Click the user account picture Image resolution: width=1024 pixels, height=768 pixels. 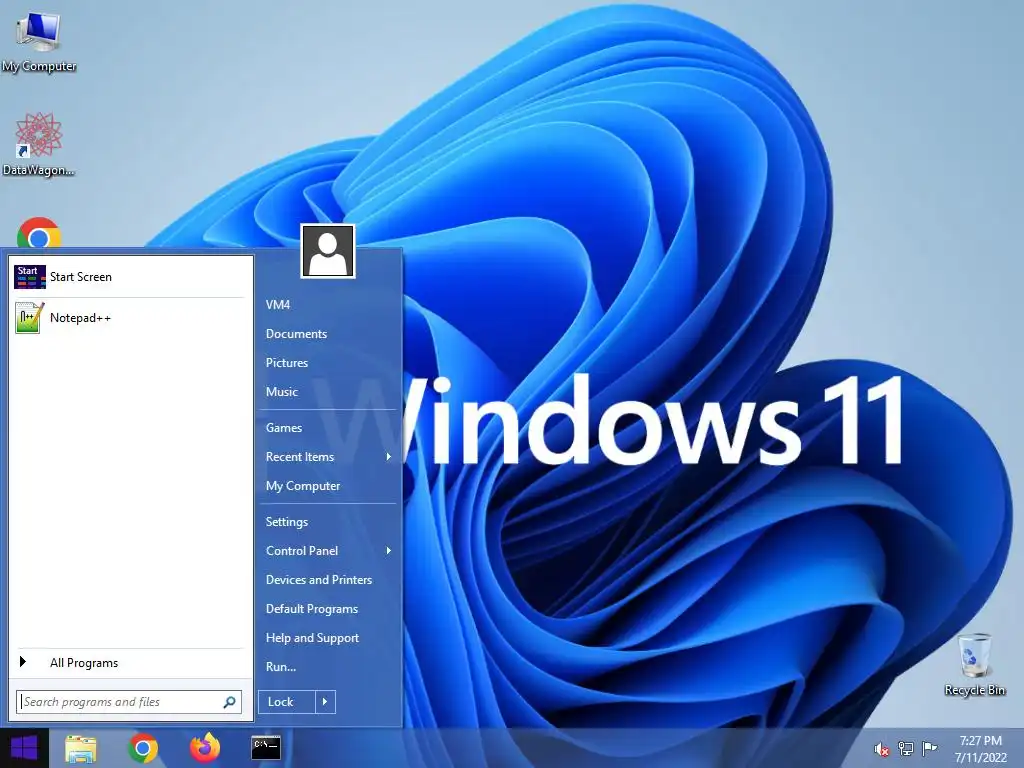tap(328, 251)
